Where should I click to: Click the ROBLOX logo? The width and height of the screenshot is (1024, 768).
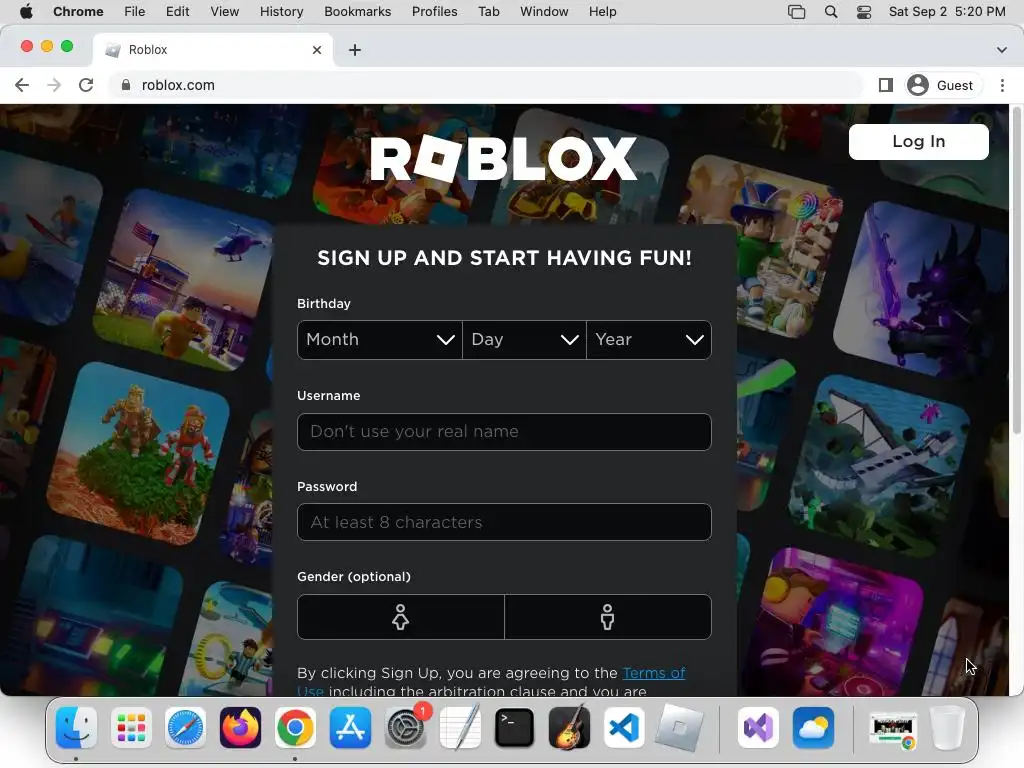[504, 159]
